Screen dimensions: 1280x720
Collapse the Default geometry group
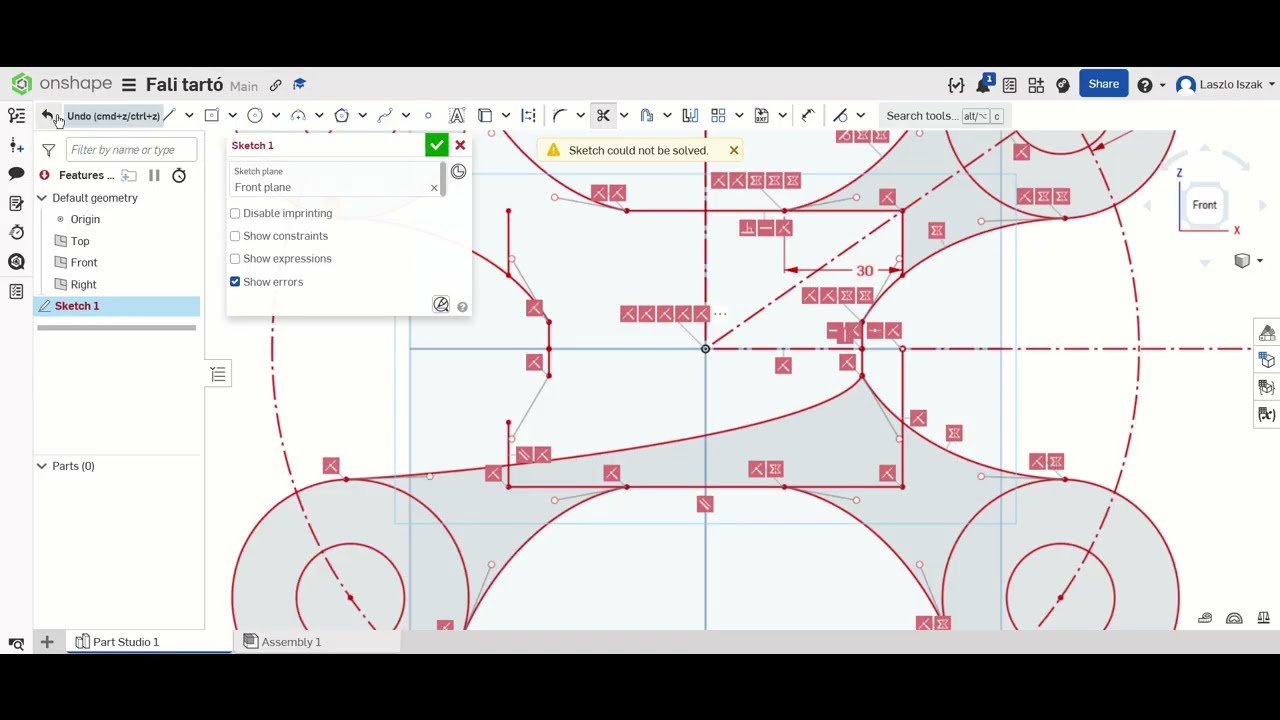42,198
